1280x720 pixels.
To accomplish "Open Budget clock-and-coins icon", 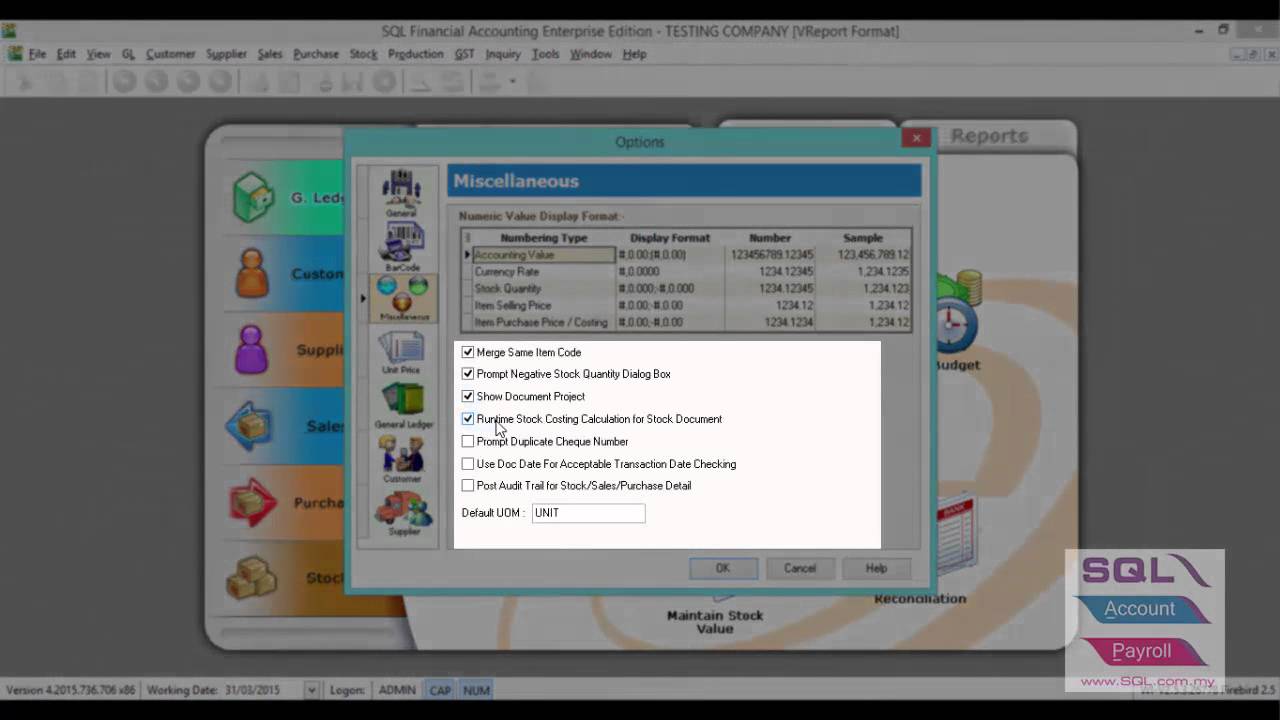I will pos(958,313).
